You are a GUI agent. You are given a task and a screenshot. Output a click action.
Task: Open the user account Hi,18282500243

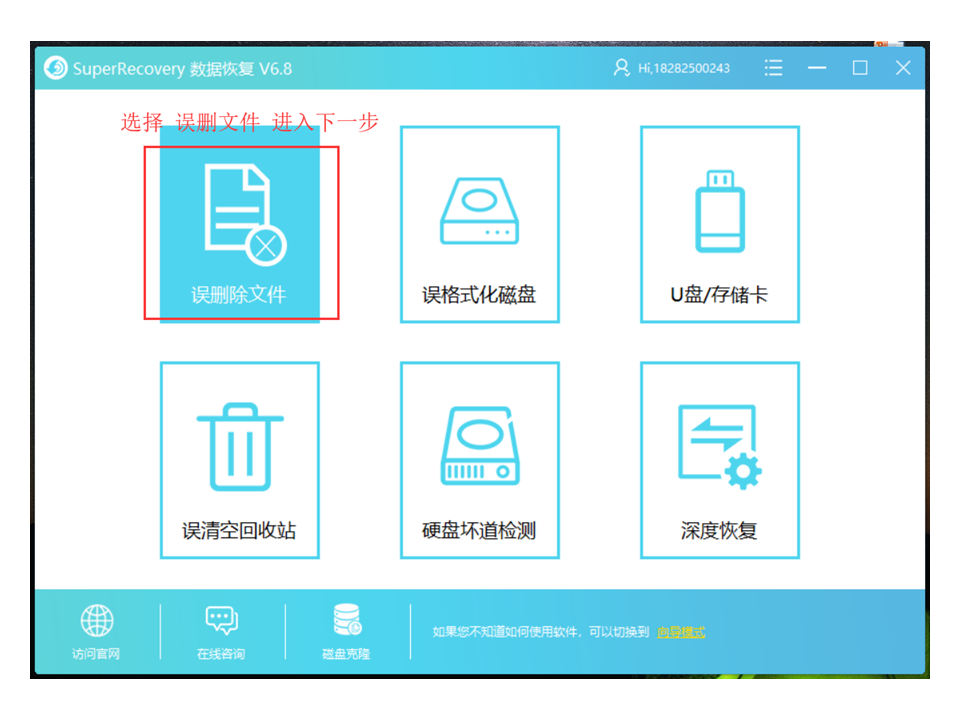[672, 68]
